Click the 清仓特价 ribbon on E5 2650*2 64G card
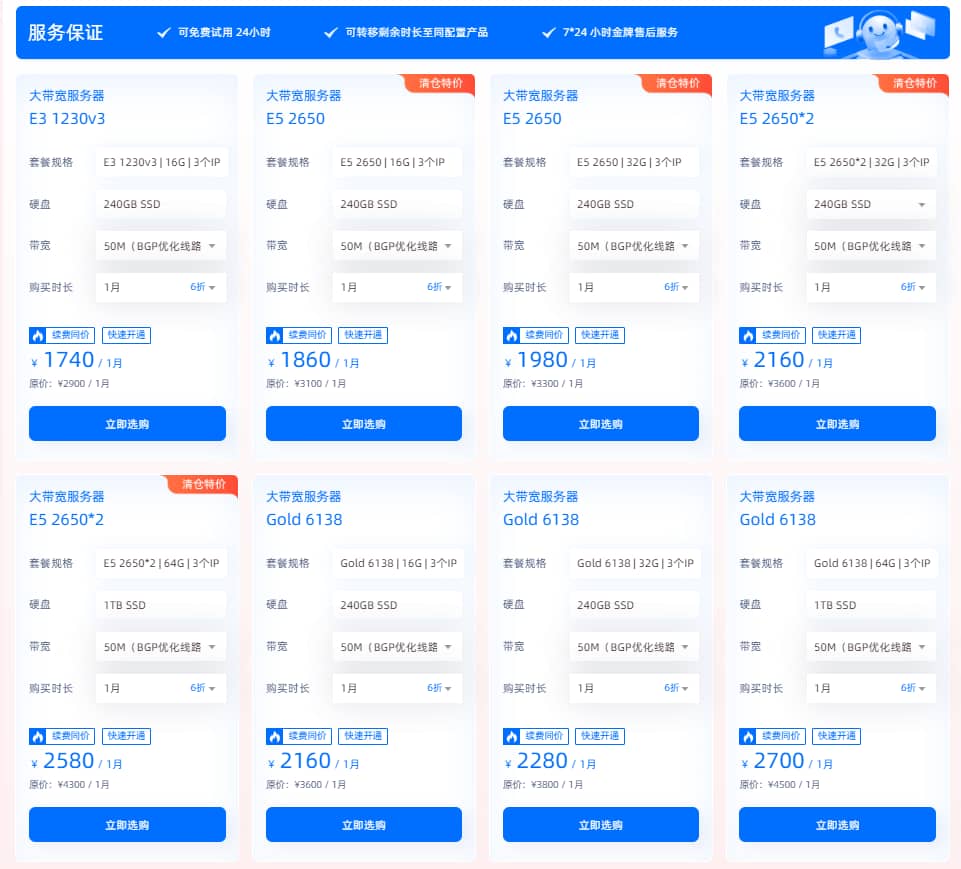This screenshot has width=961, height=869. tap(204, 486)
